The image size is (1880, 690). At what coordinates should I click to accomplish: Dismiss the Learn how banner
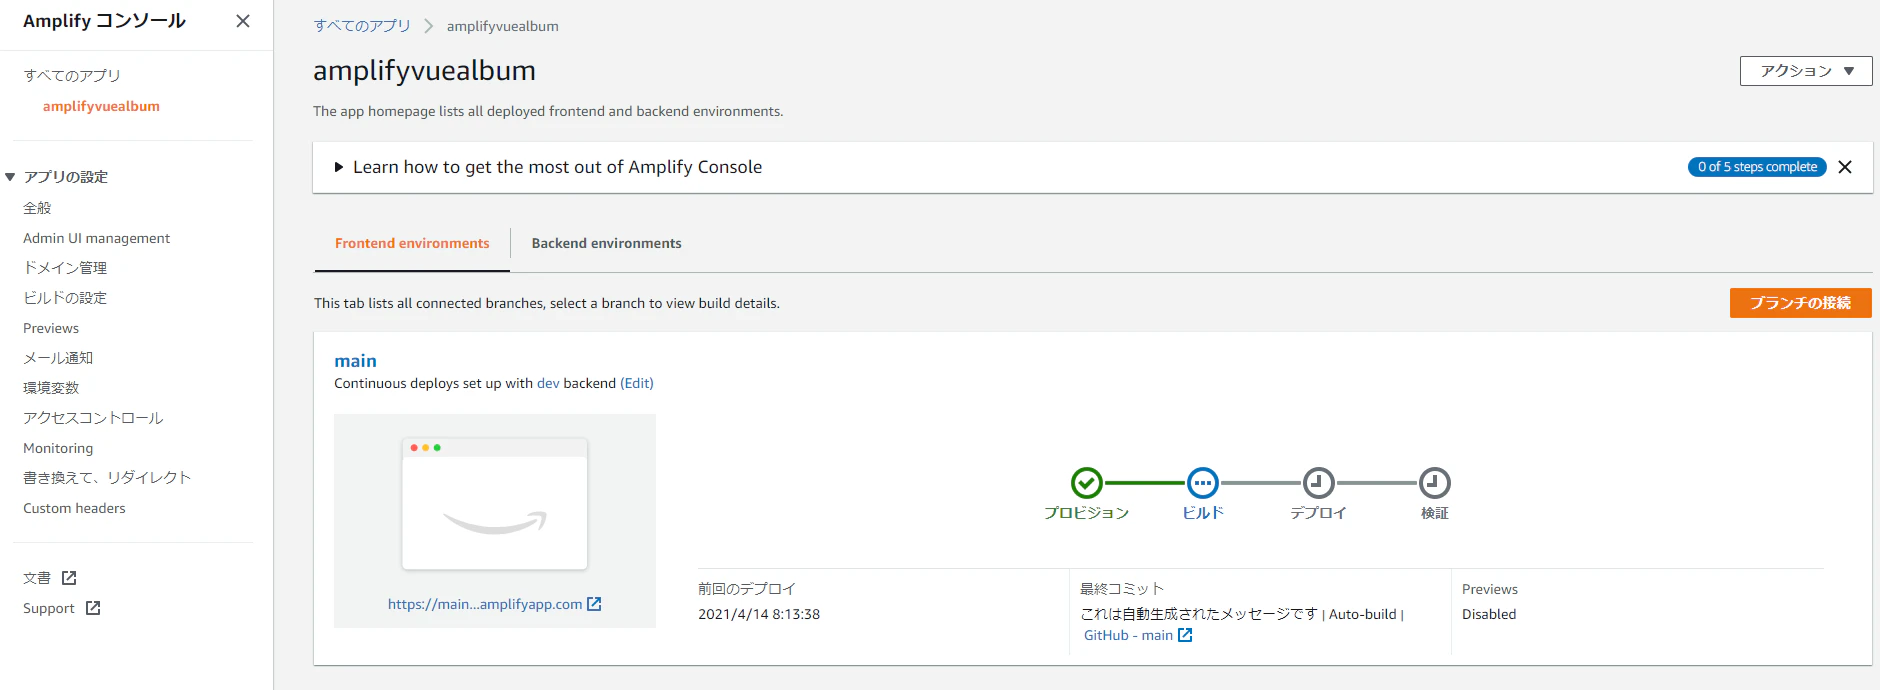(x=1845, y=167)
